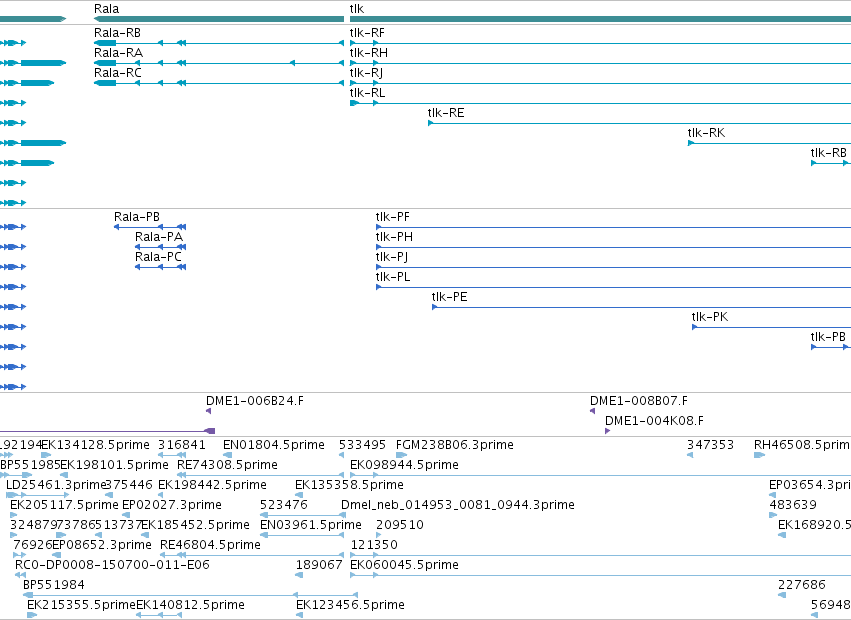
Task: Select feature 533495
Action: click(363, 445)
